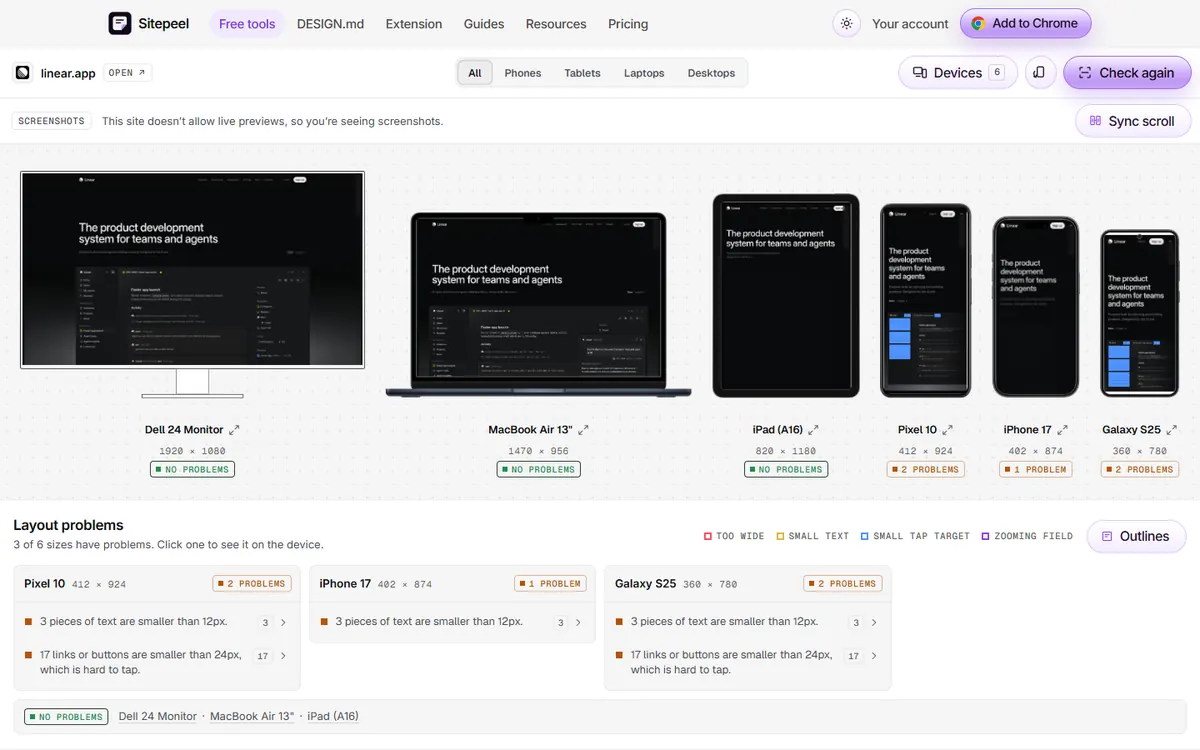The height and width of the screenshot is (750, 1200).
Task: Click the Add to Chrome button
Action: 1025,24
